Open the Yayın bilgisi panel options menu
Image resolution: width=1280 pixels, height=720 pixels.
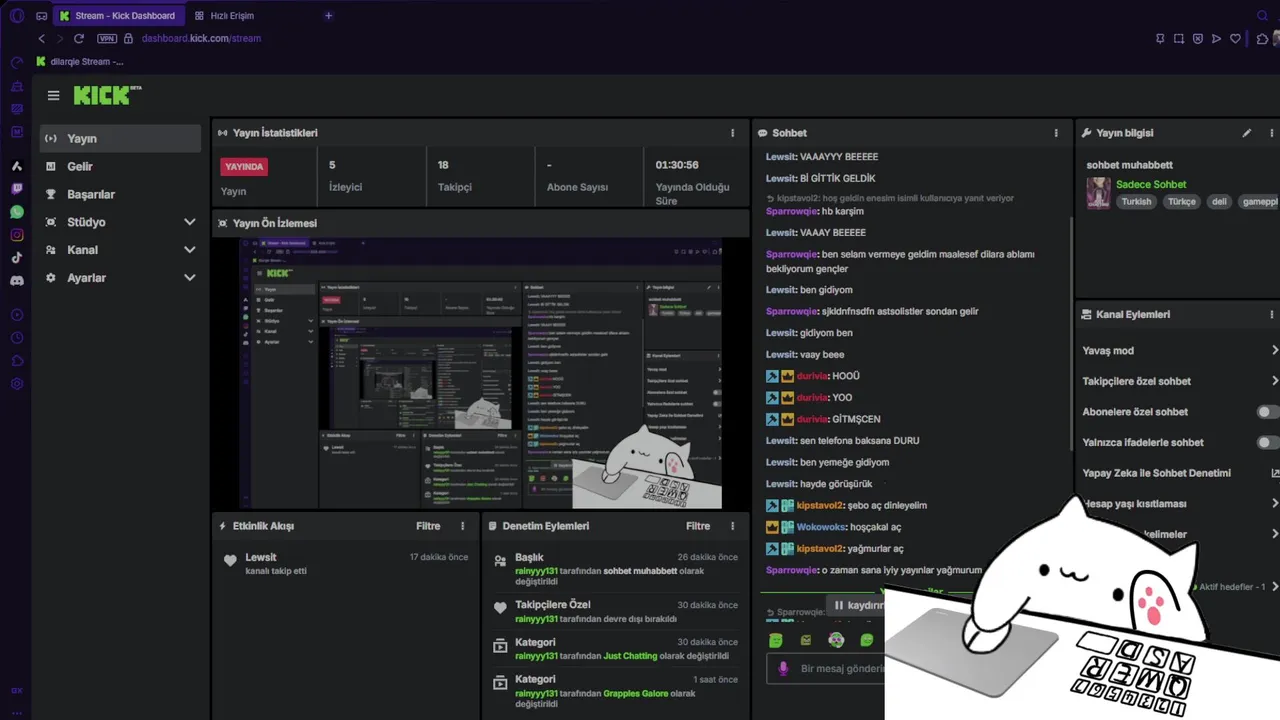tap(1274, 133)
